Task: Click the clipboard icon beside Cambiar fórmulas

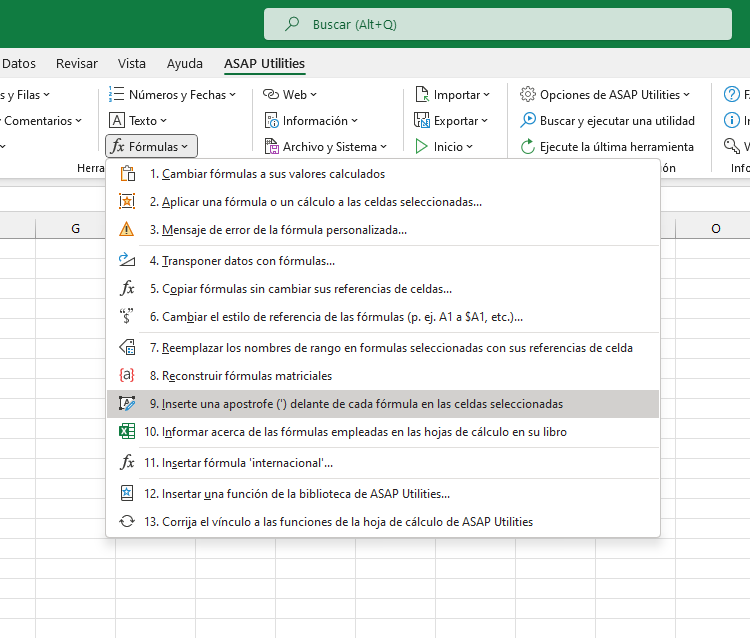Action: [127, 174]
